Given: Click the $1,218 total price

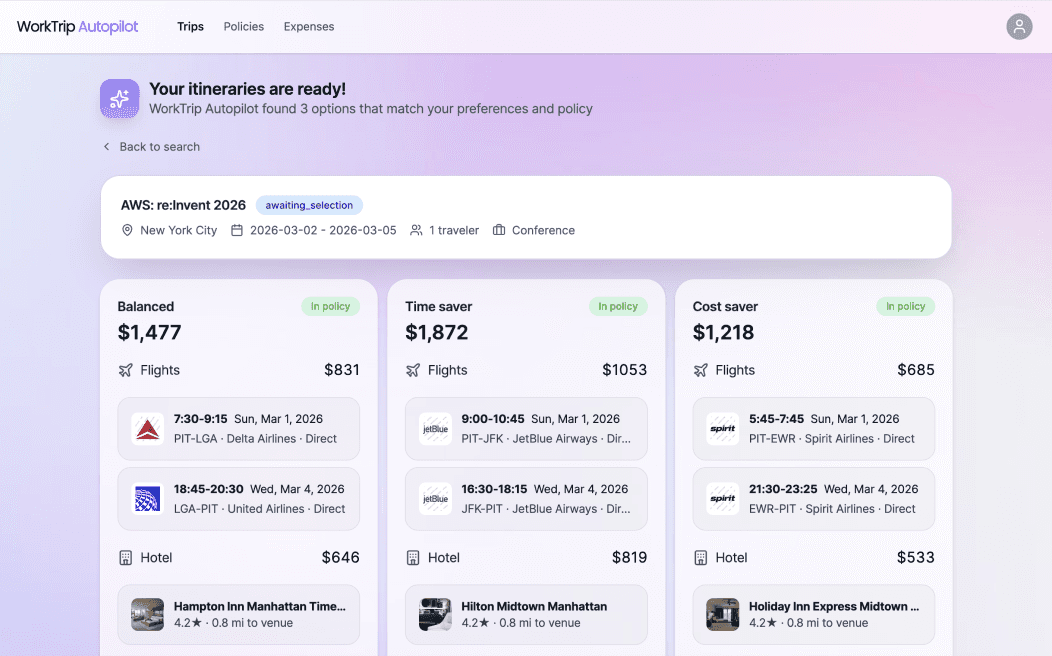Looking at the screenshot, I should (x=723, y=333).
